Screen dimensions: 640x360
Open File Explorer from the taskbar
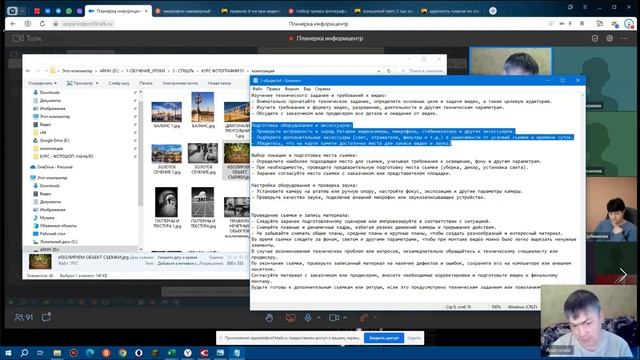[57, 353]
